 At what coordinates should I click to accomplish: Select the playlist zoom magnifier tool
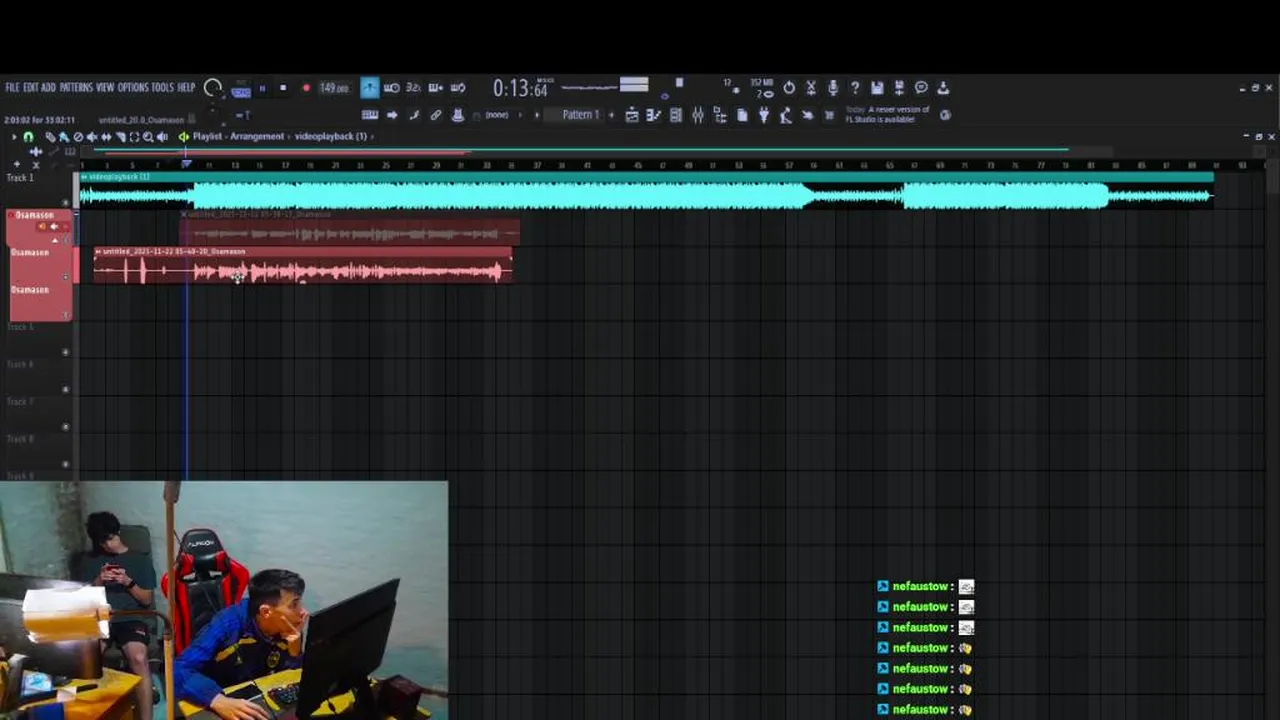tap(148, 137)
